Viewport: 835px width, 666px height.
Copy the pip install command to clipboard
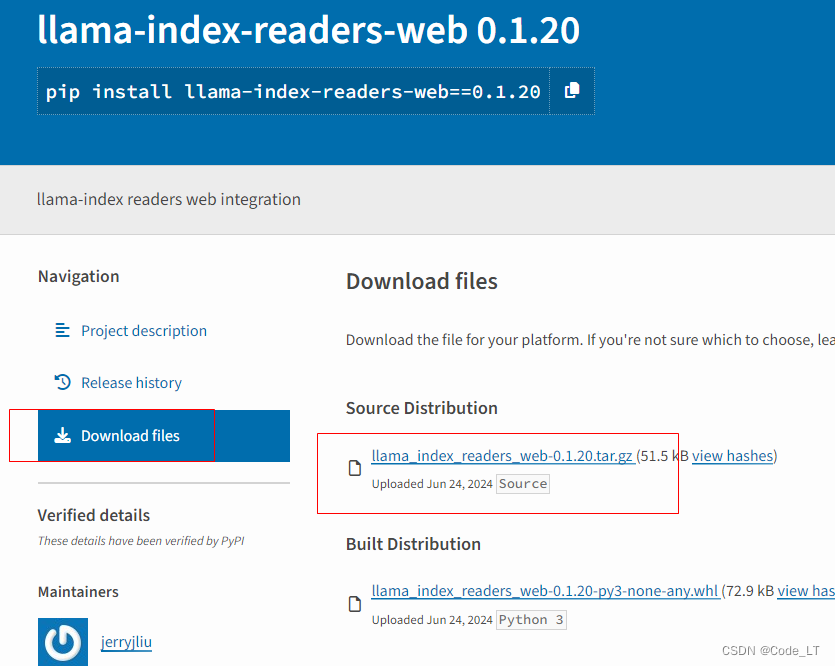572,91
